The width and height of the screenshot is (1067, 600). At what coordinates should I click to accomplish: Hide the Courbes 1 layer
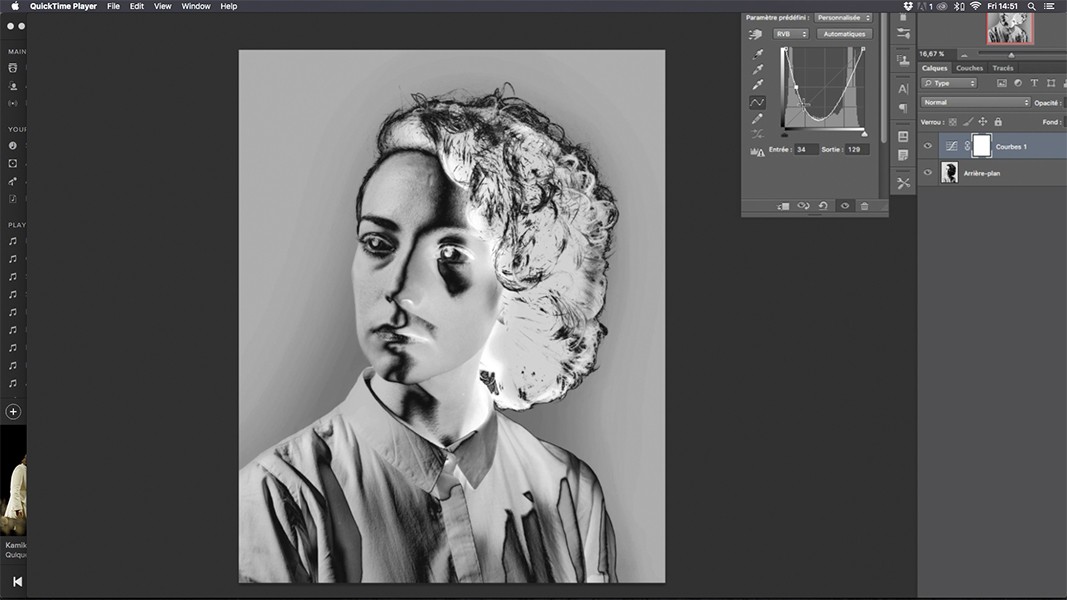[928, 146]
